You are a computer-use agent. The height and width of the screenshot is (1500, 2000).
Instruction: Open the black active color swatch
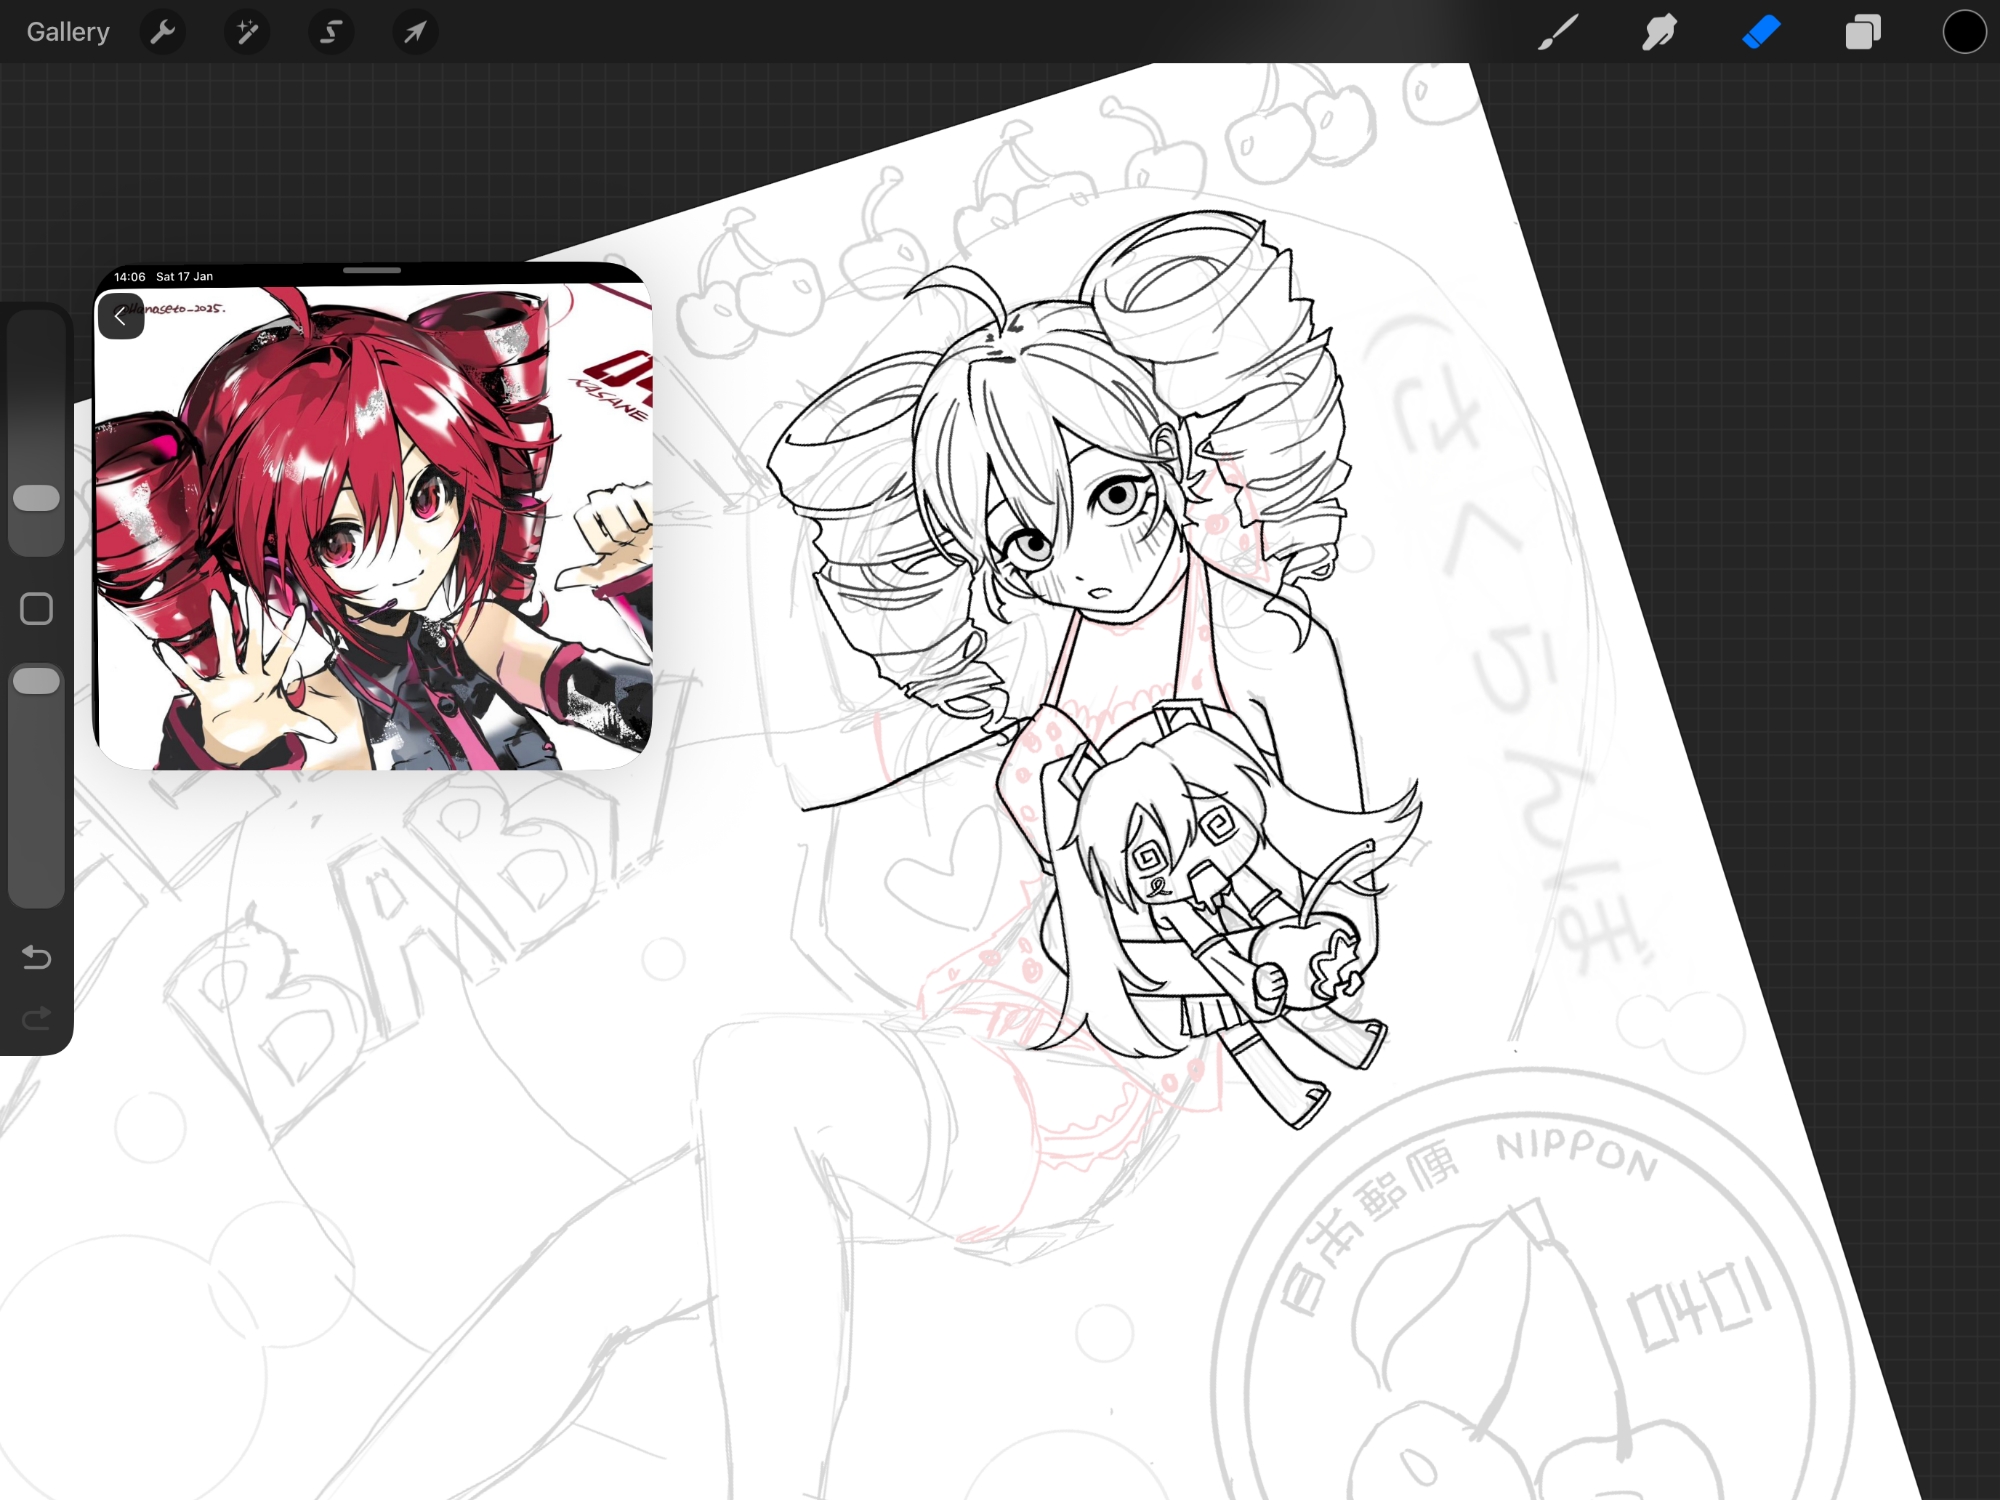[x=1964, y=33]
